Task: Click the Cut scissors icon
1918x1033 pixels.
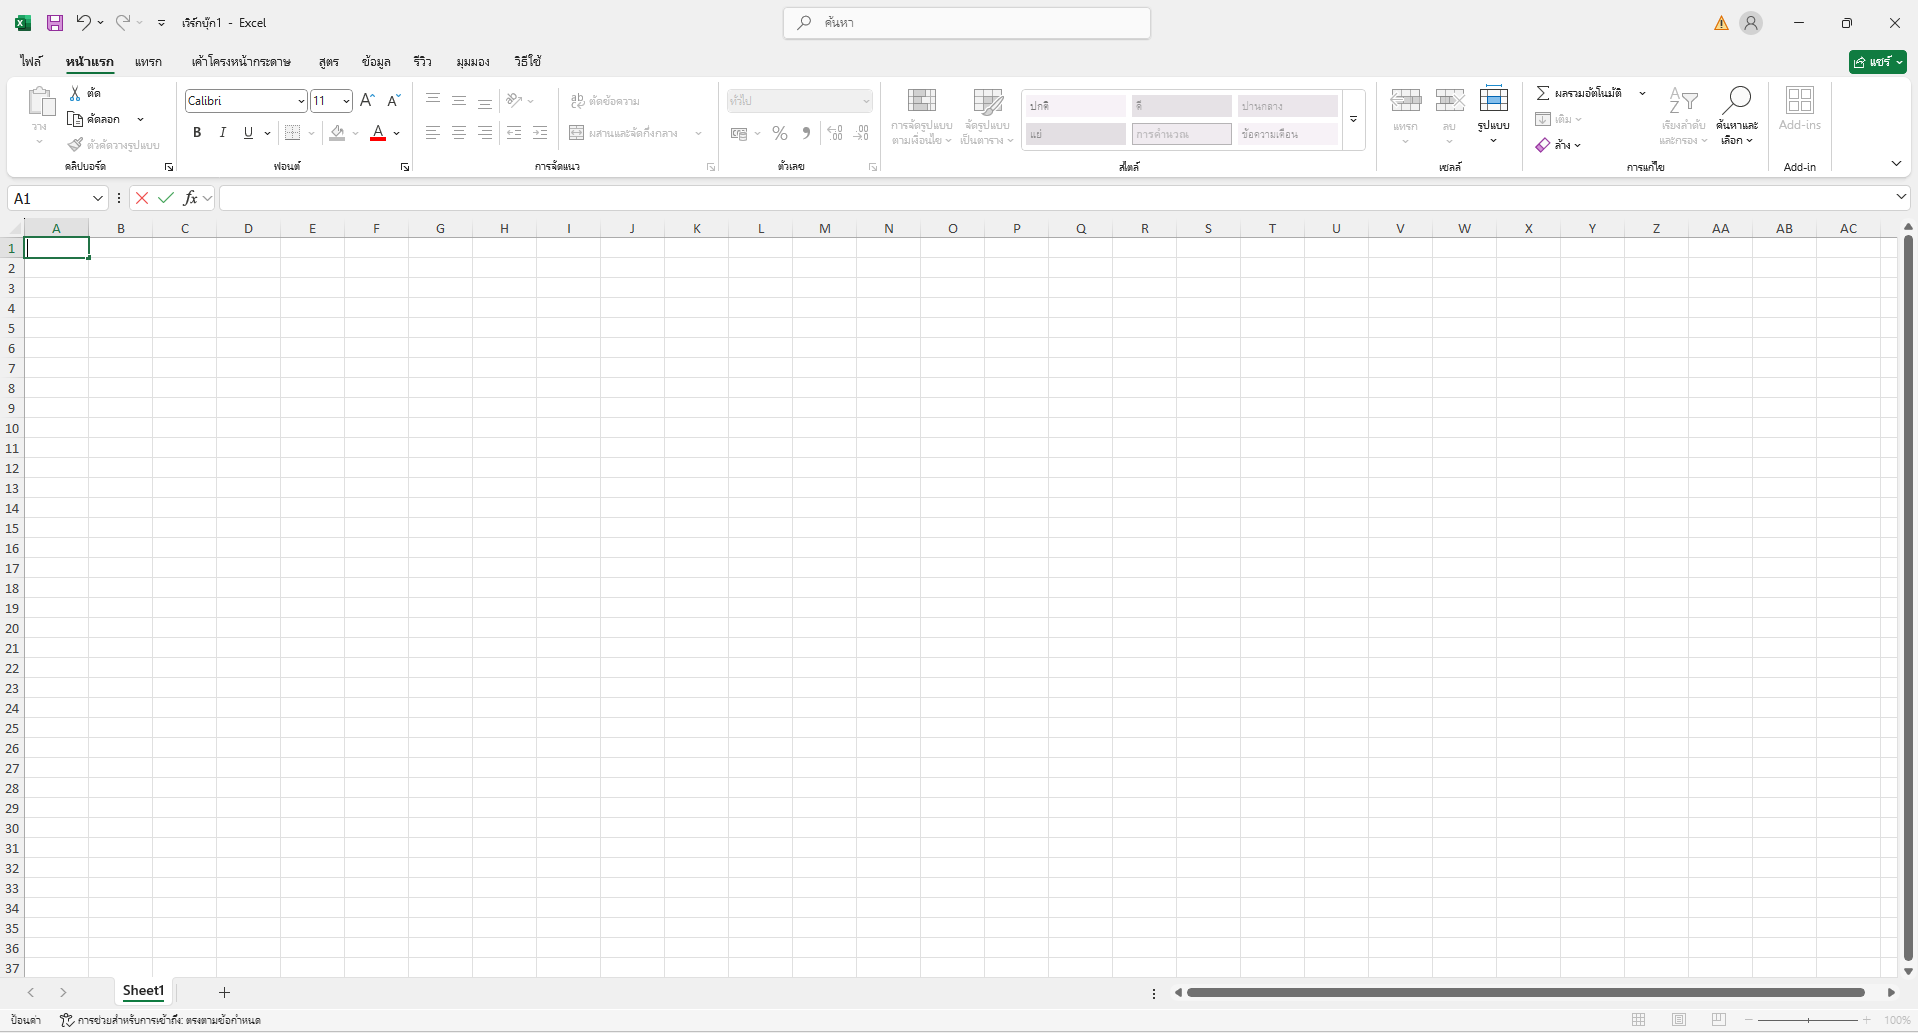Action: (75, 93)
